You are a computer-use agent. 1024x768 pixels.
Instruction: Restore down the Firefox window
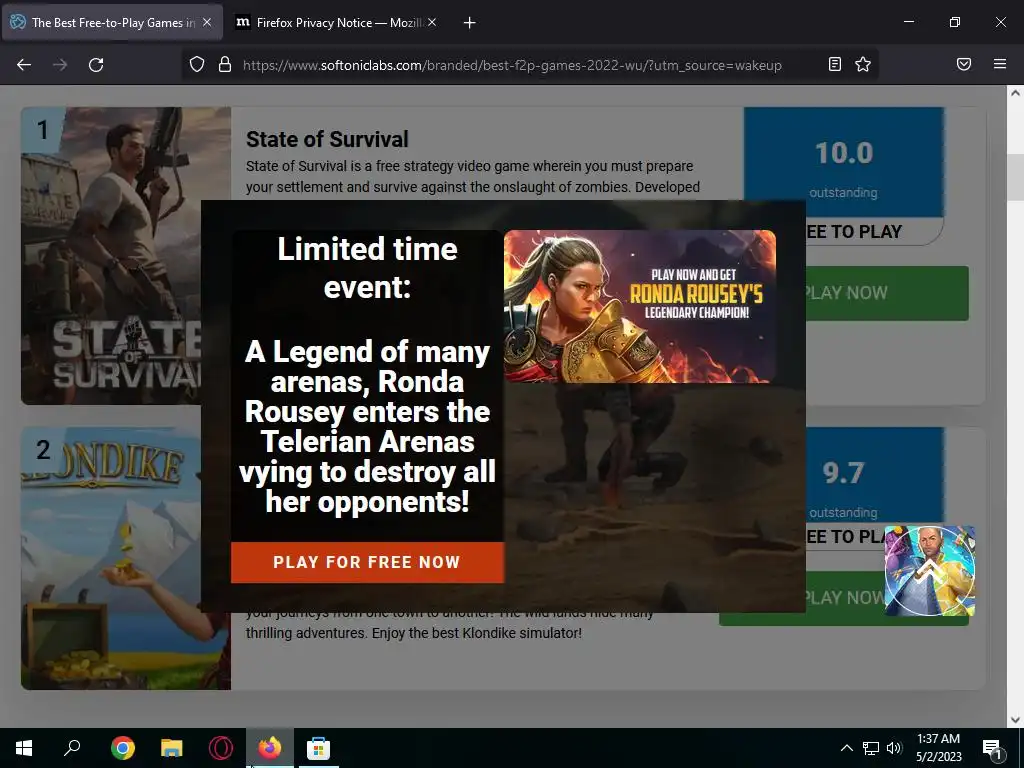(x=955, y=22)
